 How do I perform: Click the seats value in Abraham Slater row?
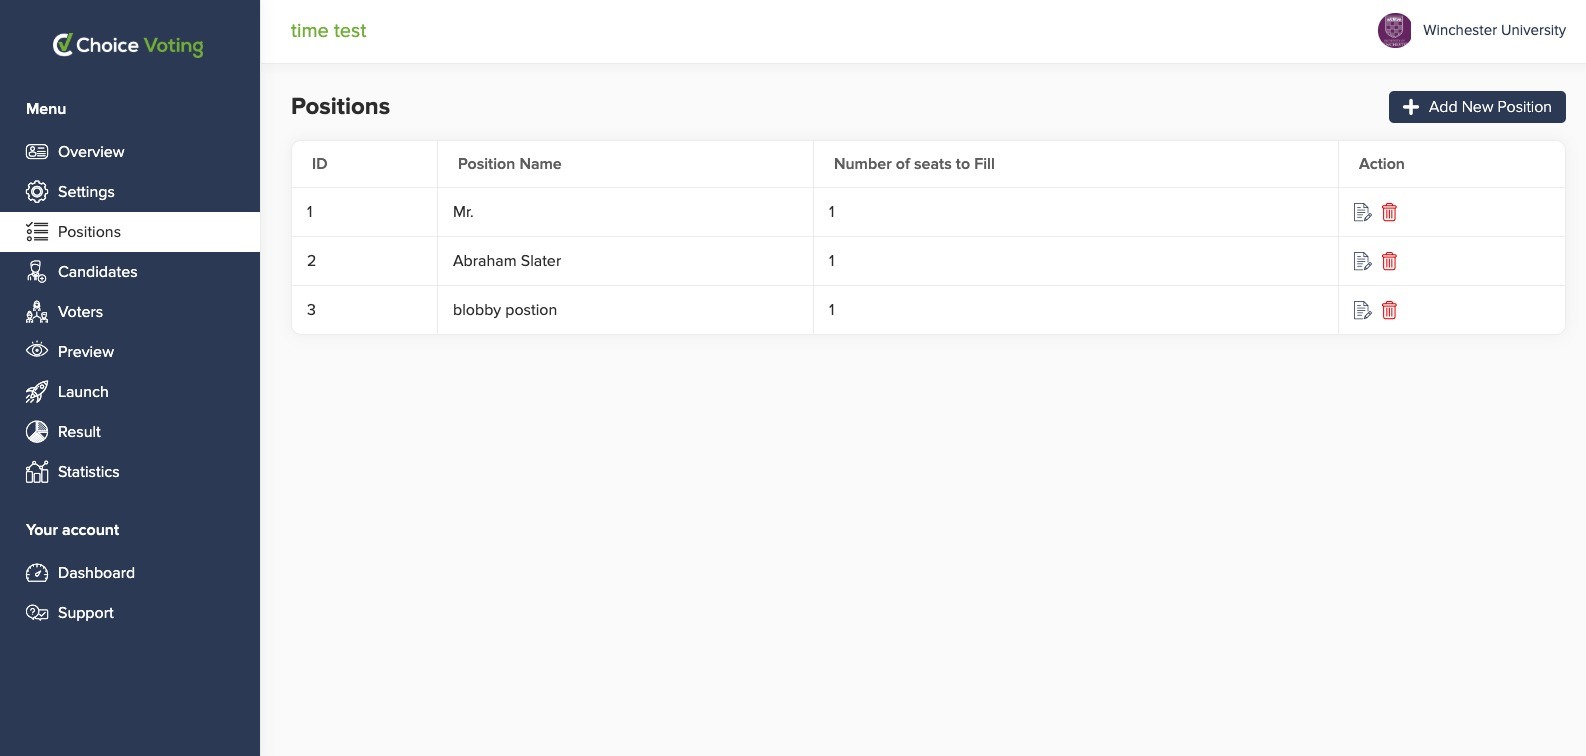coord(831,261)
